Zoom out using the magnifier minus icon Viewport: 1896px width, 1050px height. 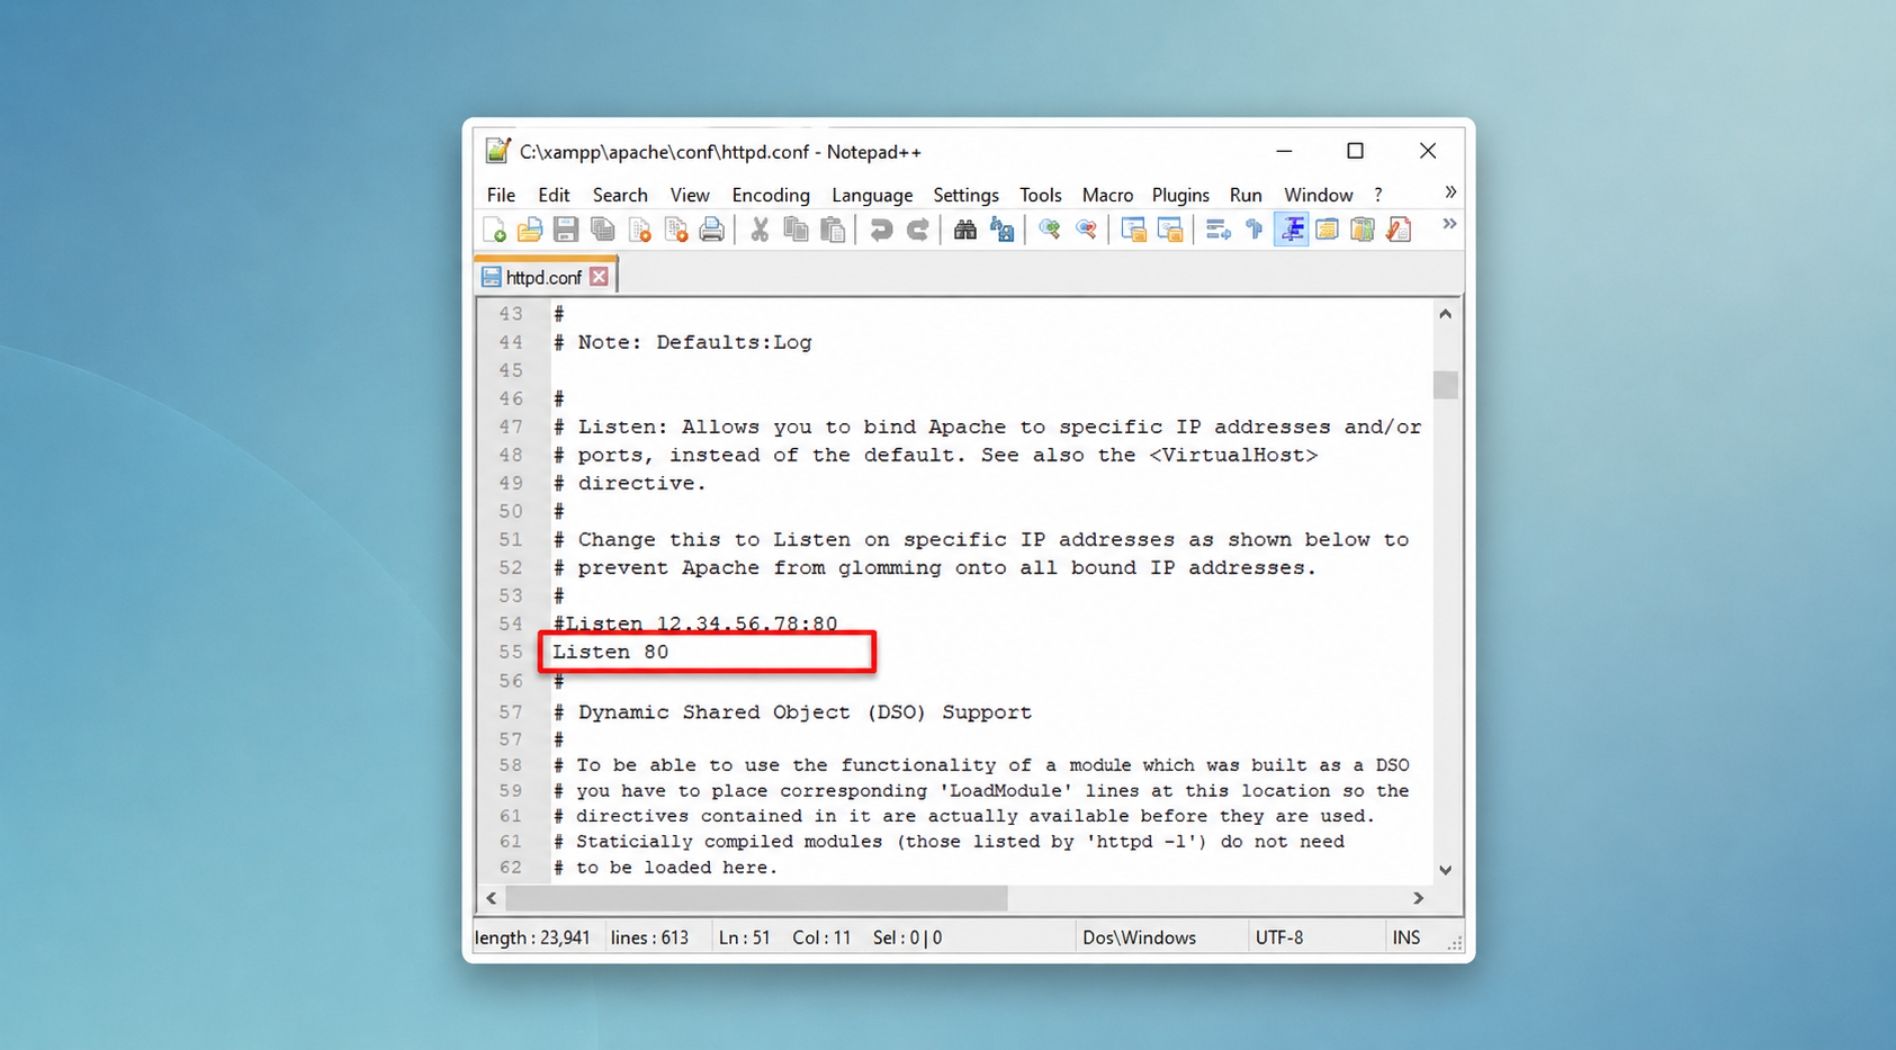pos(1086,230)
